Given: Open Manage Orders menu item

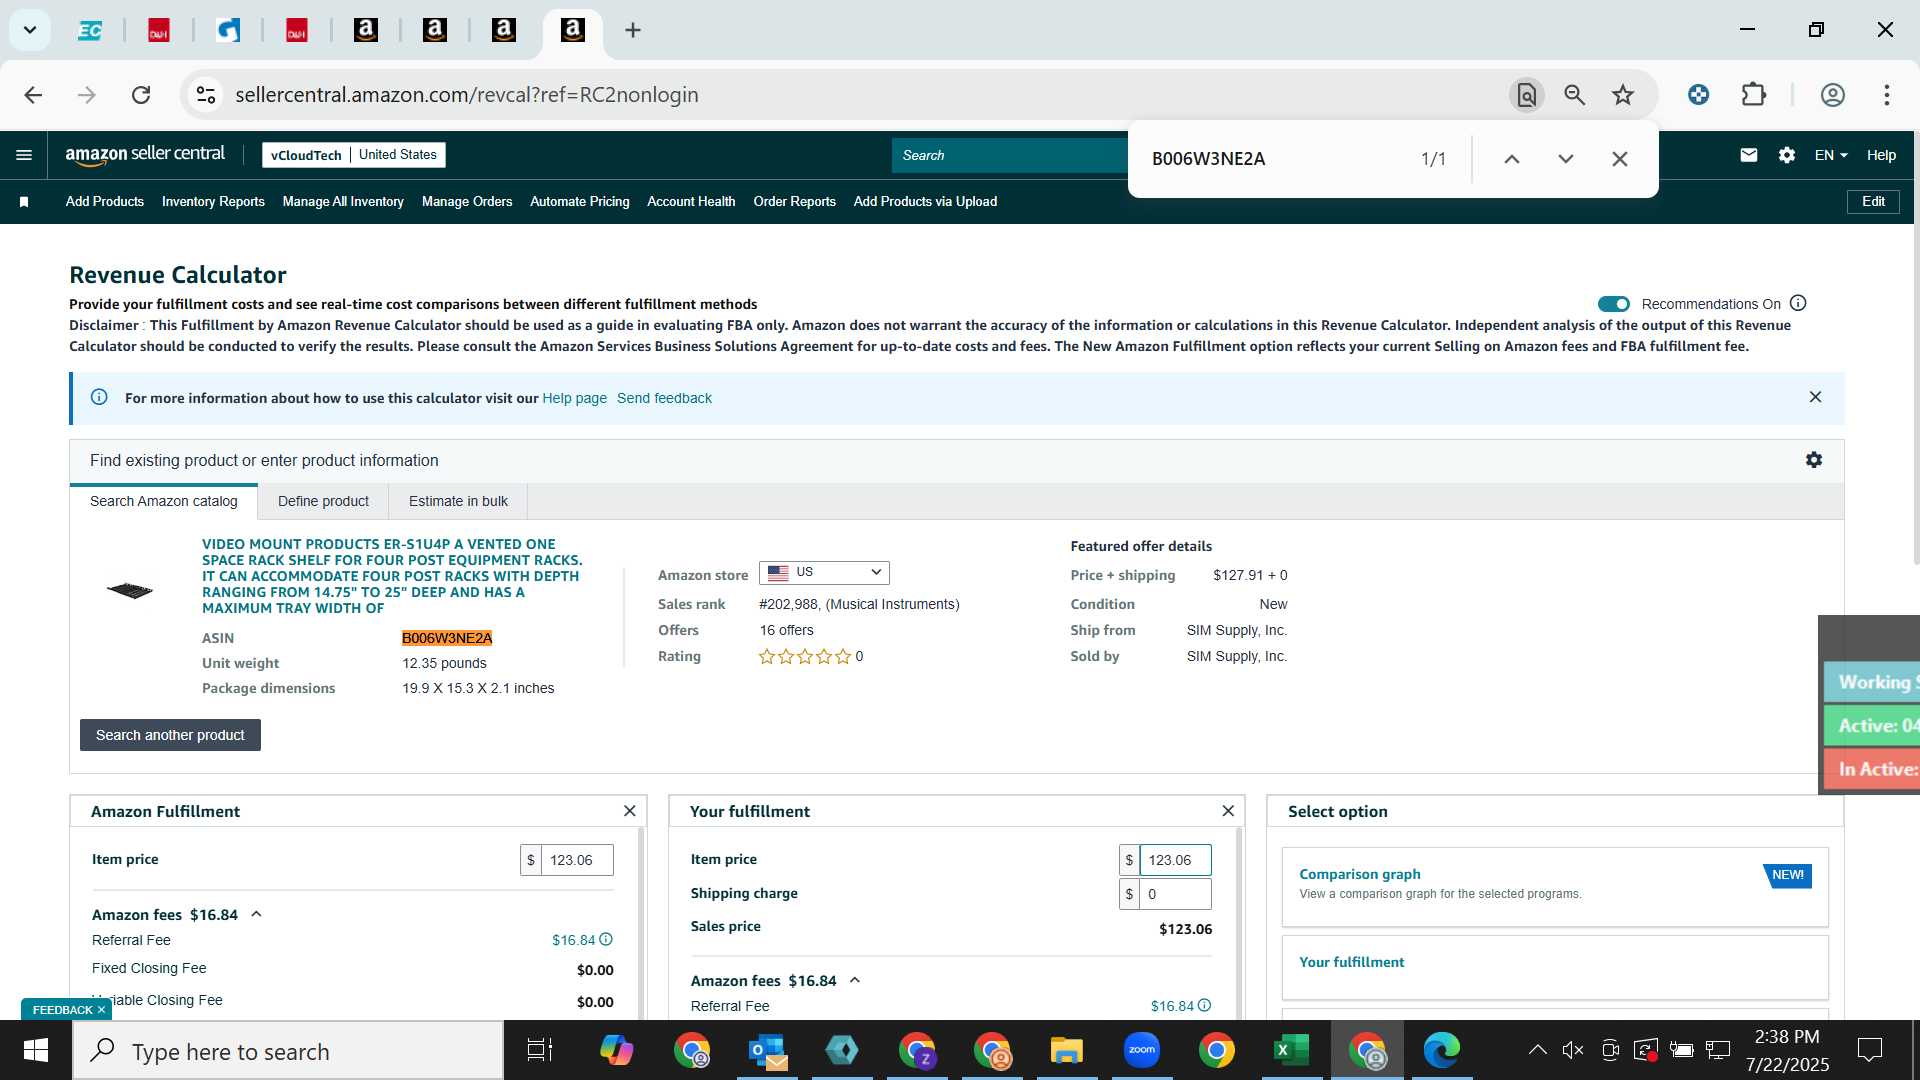Looking at the screenshot, I should 467,201.
